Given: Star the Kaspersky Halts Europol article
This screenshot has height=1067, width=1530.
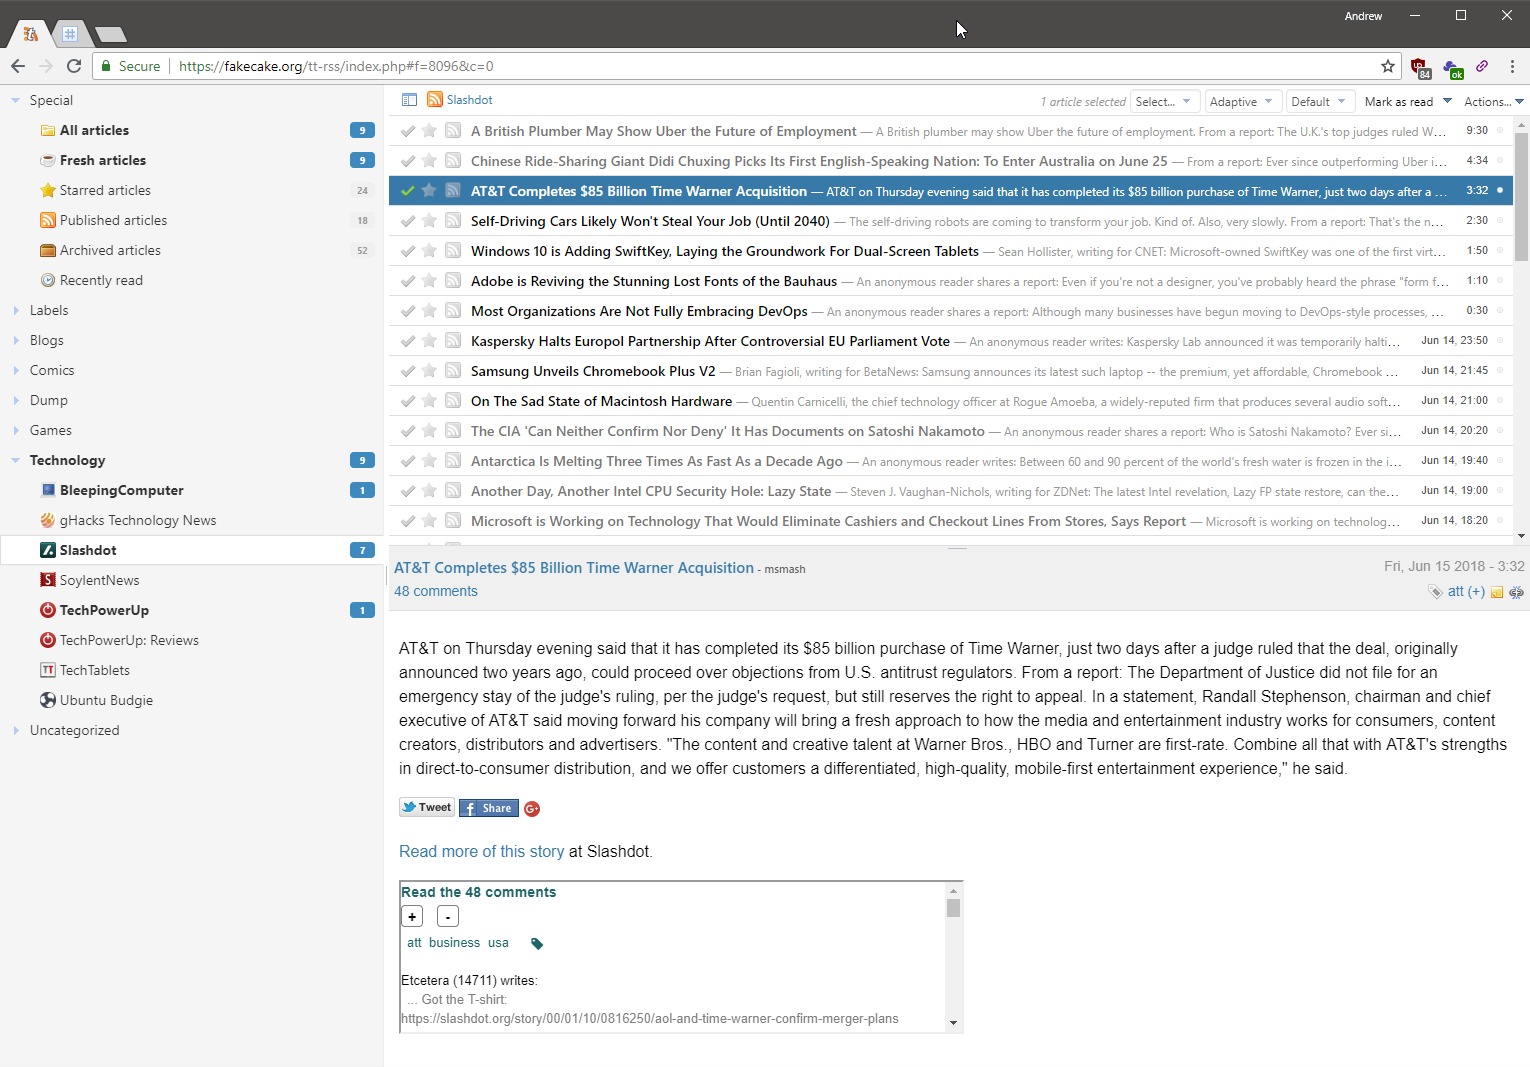Looking at the screenshot, I should pos(429,341).
